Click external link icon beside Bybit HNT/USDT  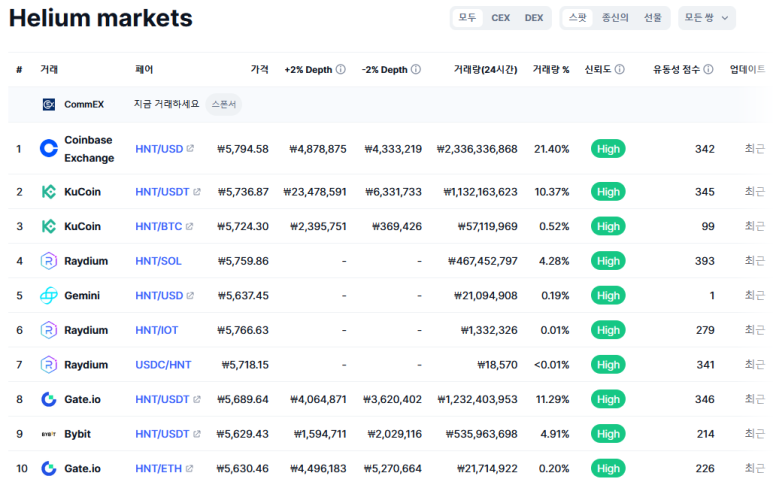pyautogui.click(x=197, y=434)
